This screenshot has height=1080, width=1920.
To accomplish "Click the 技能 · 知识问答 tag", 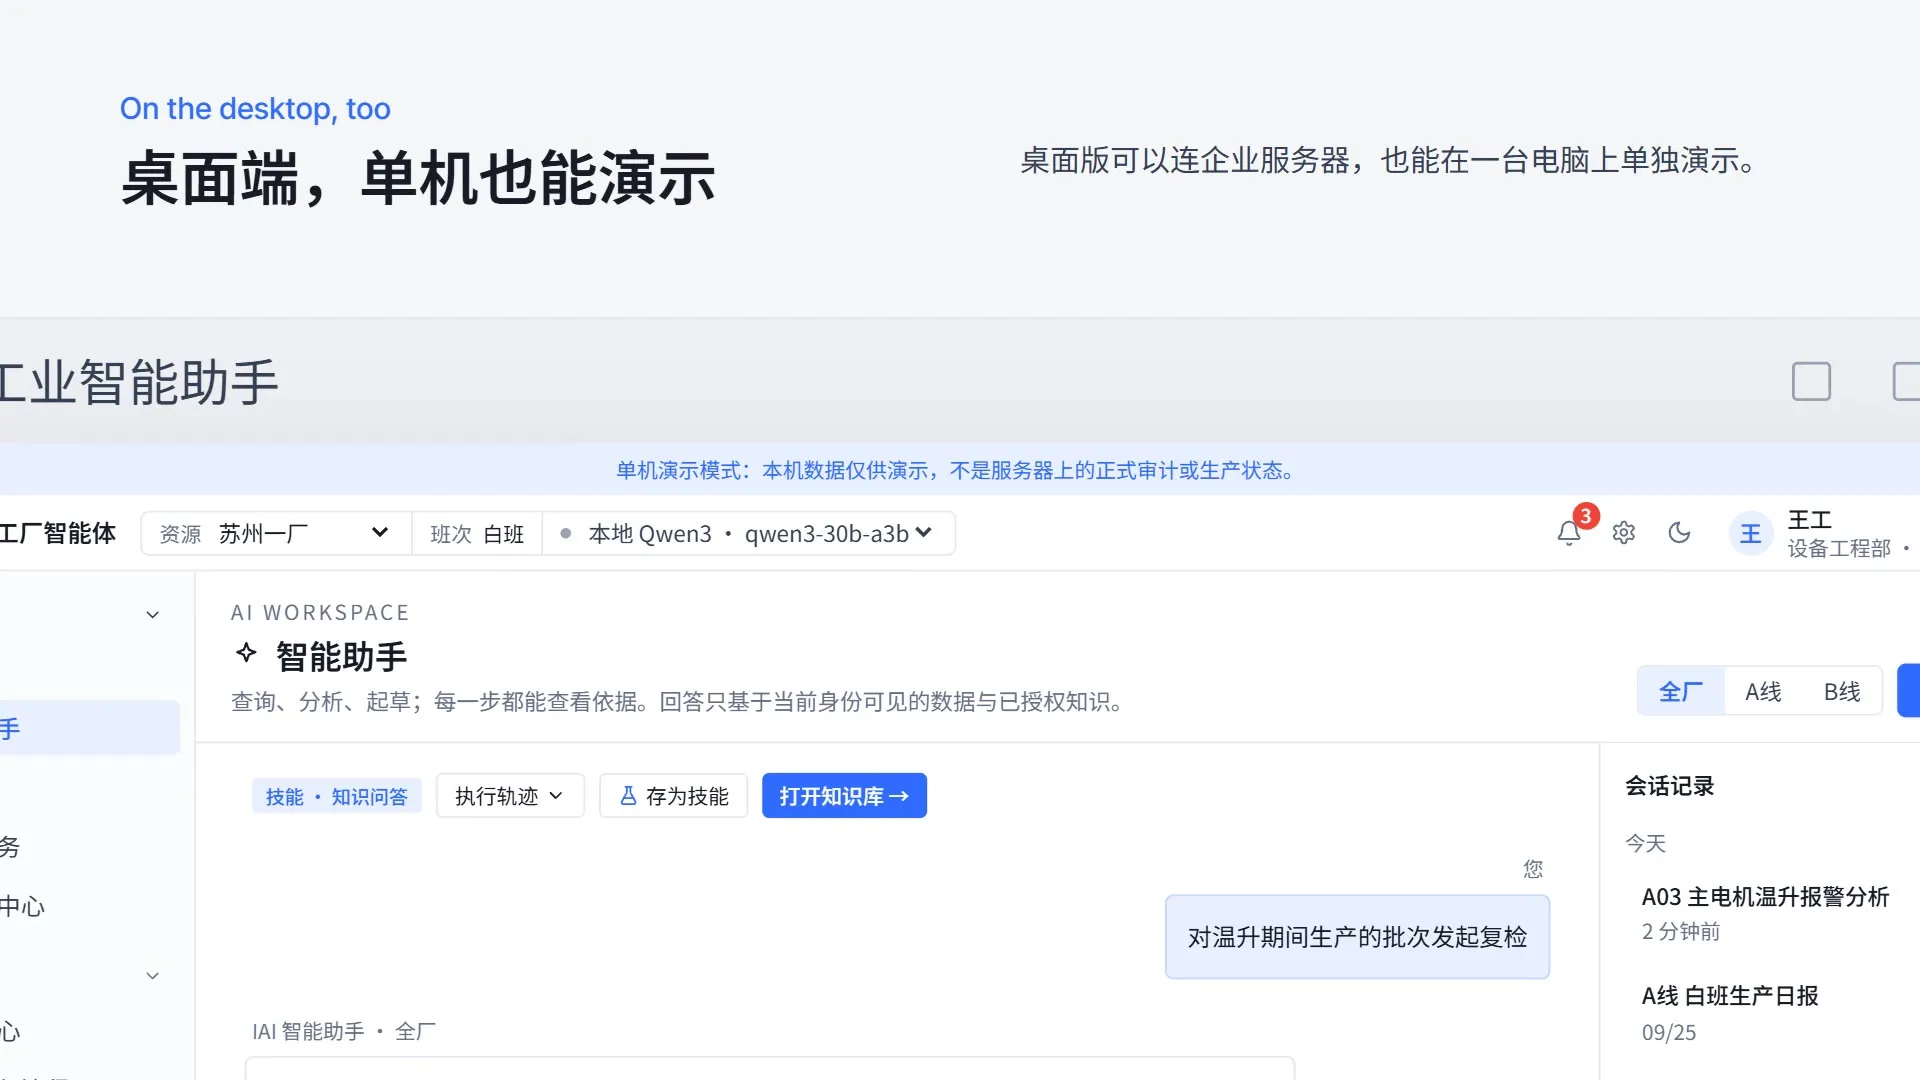I will click(337, 796).
